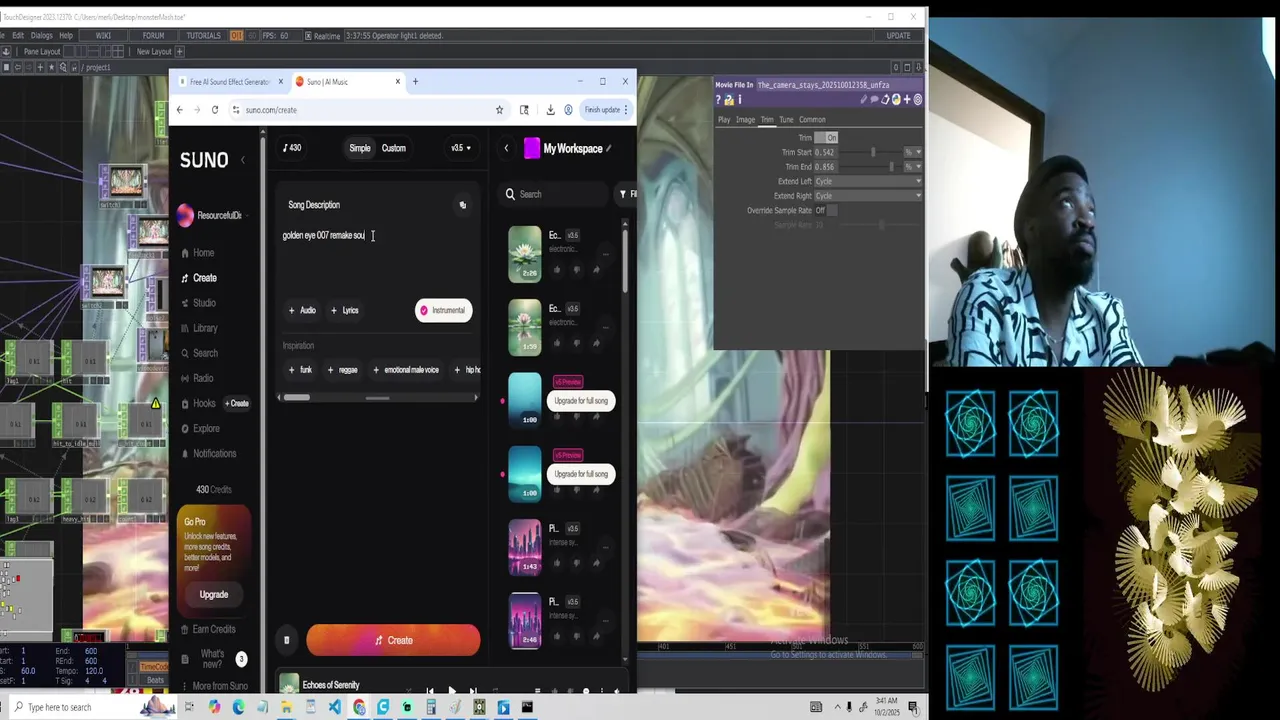Screen dimensions: 1280x720
Task: Add Audio to song
Action: 302,310
